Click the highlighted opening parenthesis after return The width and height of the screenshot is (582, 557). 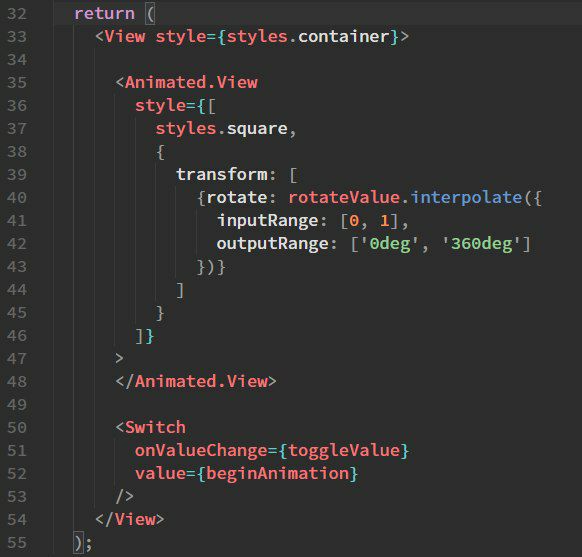(x=150, y=14)
